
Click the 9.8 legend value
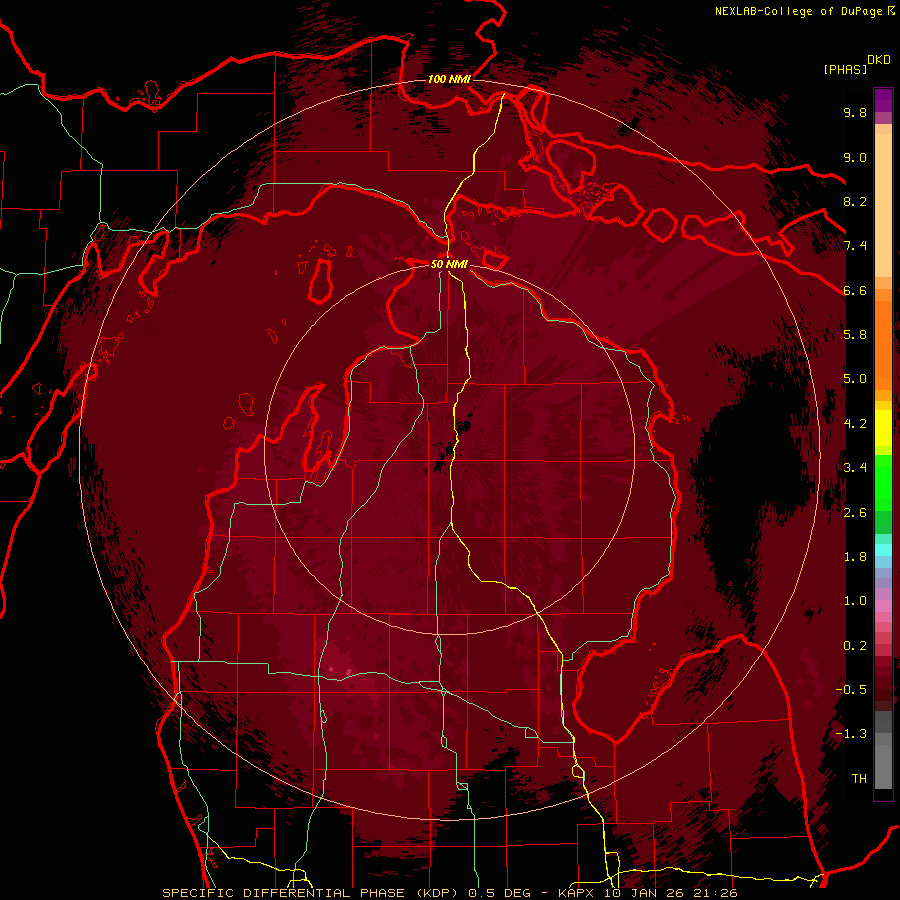[x=855, y=112]
